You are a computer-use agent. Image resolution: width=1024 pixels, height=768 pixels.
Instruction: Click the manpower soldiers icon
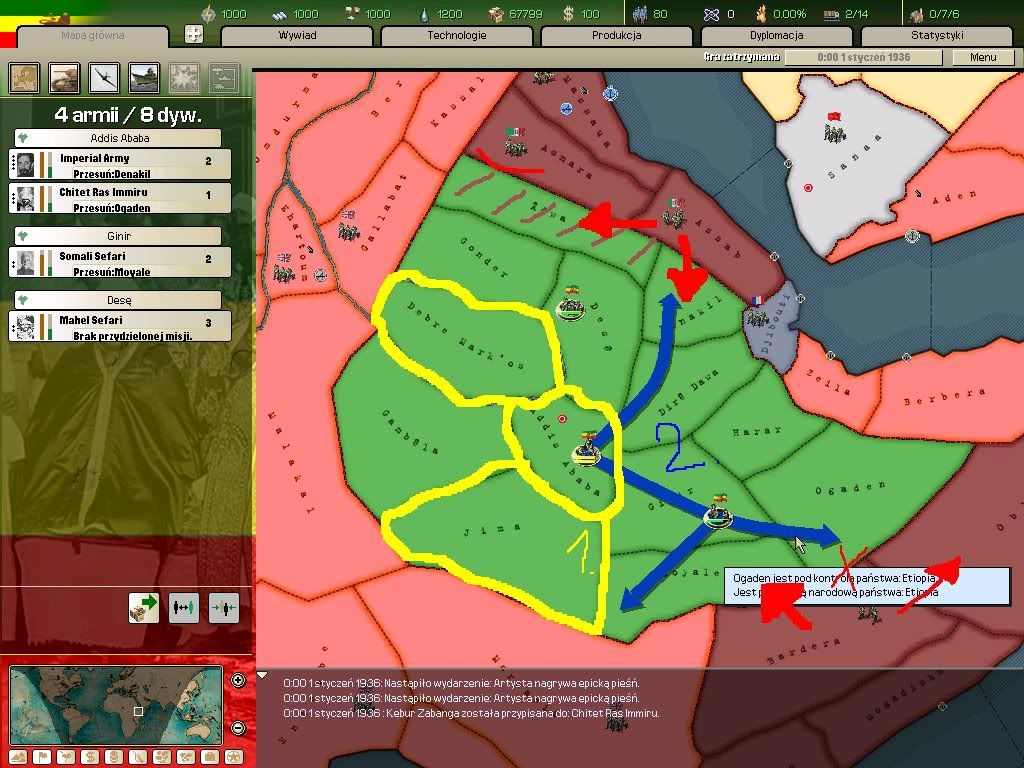point(640,14)
